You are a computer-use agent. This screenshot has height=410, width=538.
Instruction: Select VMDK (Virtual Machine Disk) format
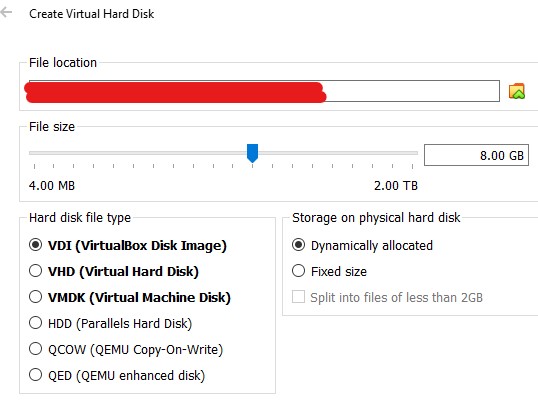tap(35, 297)
